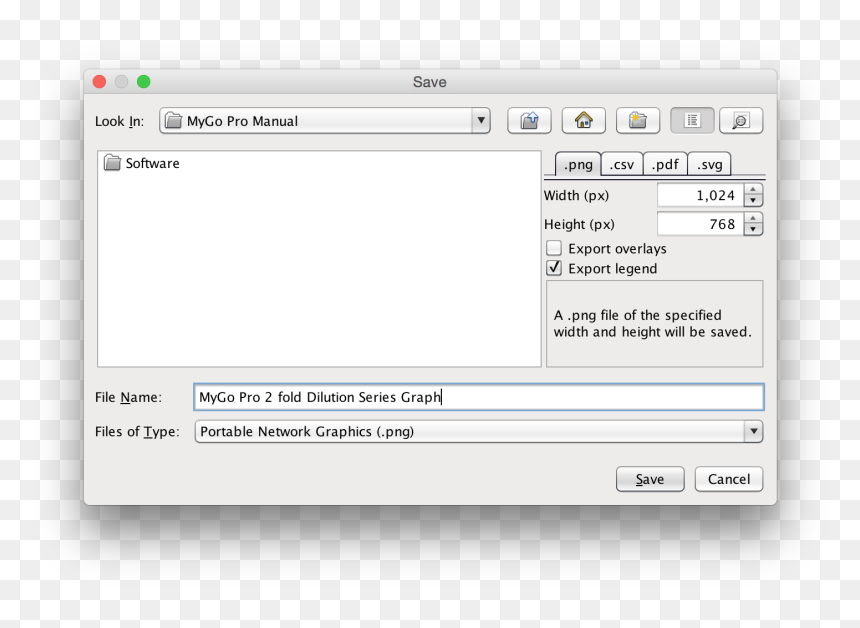Switch to the .csv tab
The width and height of the screenshot is (860, 628).
(622, 165)
